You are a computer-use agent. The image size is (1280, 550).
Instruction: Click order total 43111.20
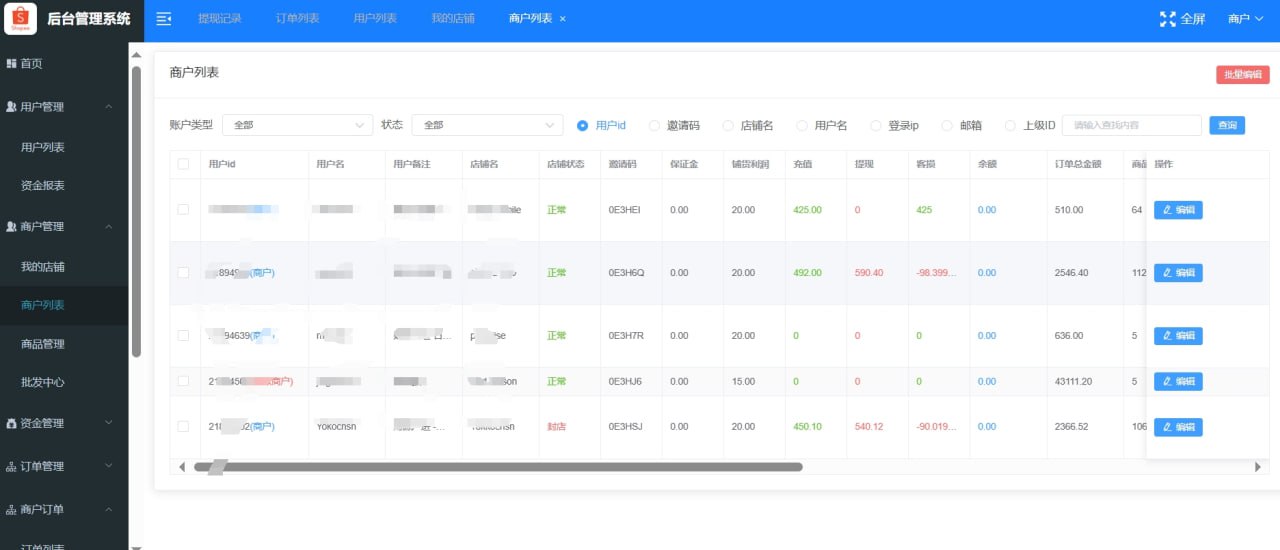click(x=1073, y=381)
